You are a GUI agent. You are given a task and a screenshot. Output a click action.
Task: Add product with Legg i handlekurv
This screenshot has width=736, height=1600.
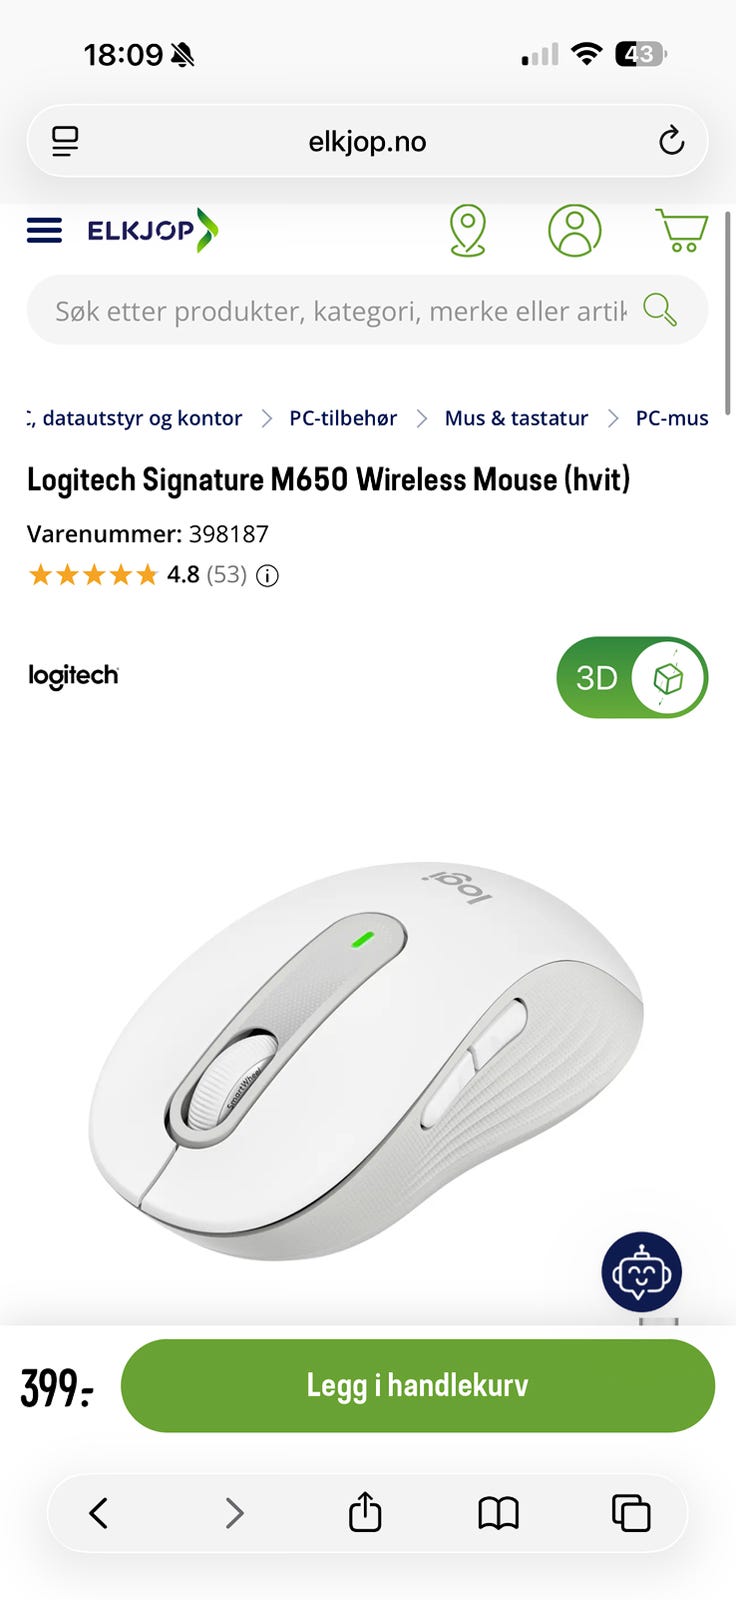tap(418, 1386)
